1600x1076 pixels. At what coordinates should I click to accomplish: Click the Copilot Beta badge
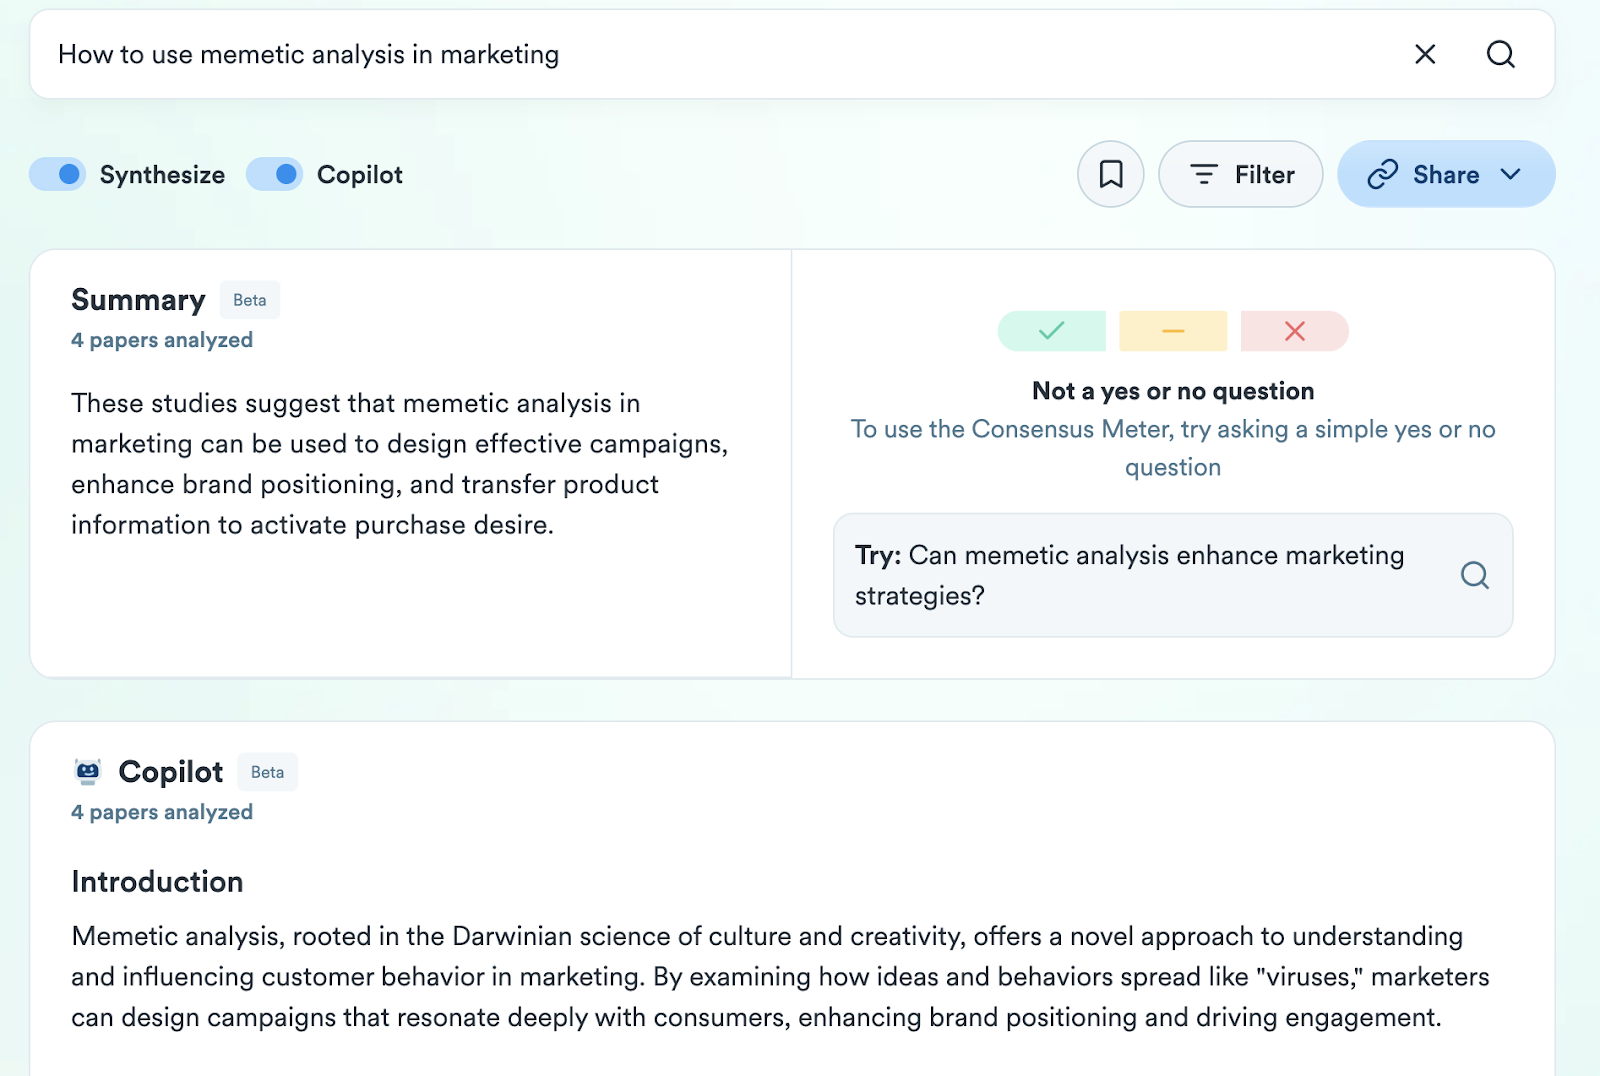click(x=267, y=772)
